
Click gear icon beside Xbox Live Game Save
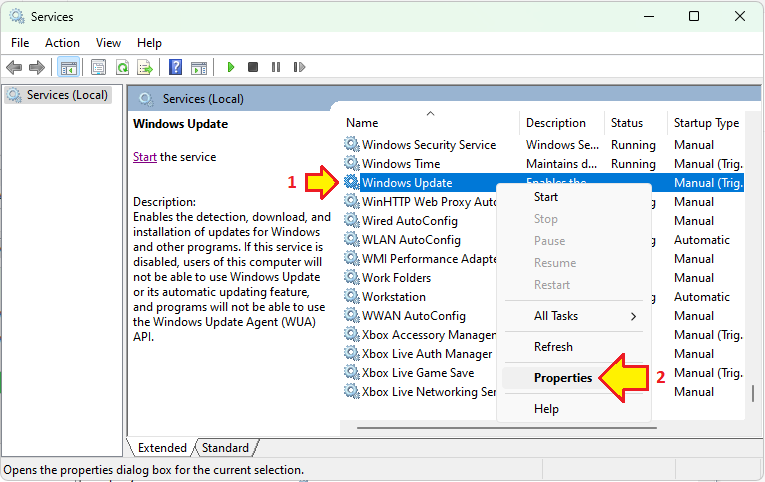pos(351,373)
